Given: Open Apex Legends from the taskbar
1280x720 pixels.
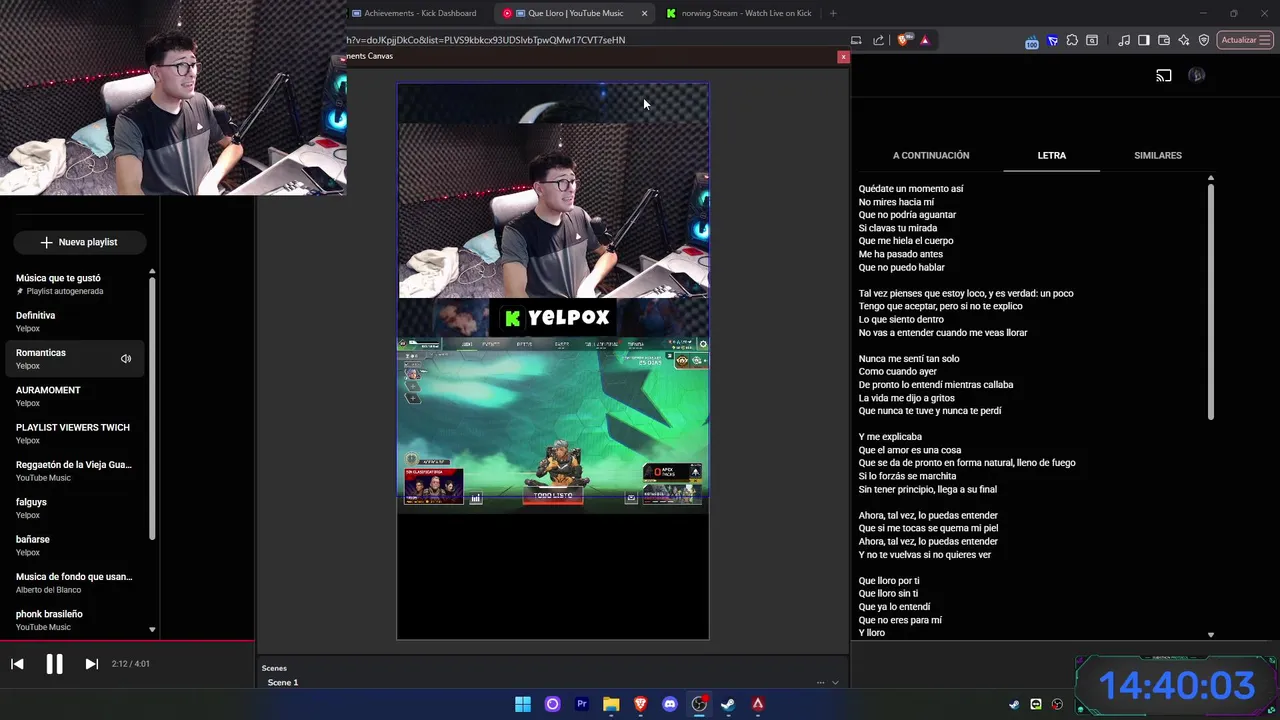Looking at the screenshot, I should click(758, 704).
